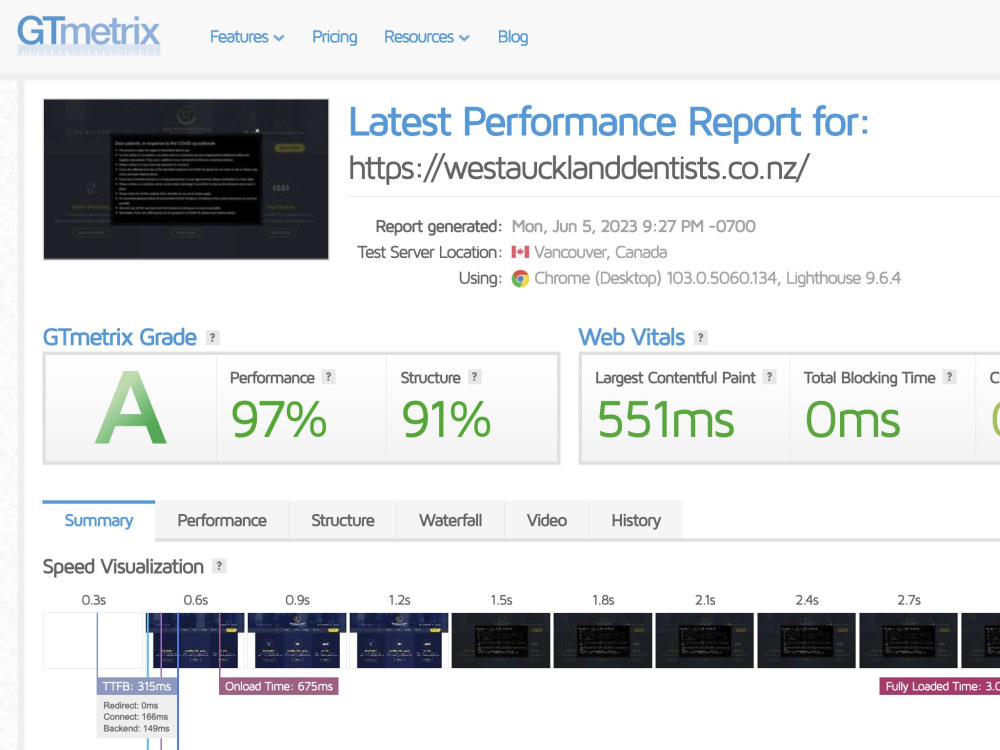This screenshot has width=1000, height=750.
Task: Click the grade A letter
Action: click(x=131, y=409)
